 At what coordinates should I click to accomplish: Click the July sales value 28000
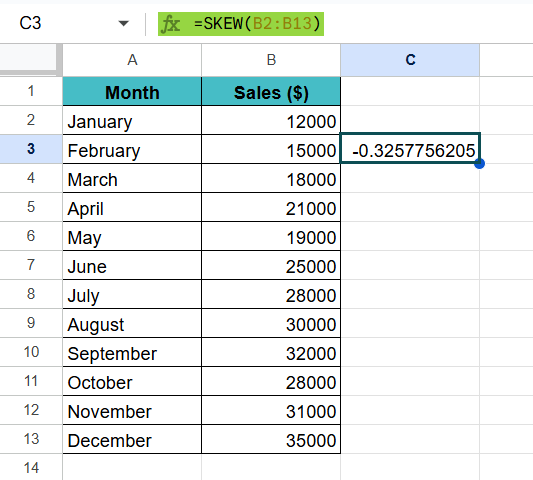click(271, 294)
